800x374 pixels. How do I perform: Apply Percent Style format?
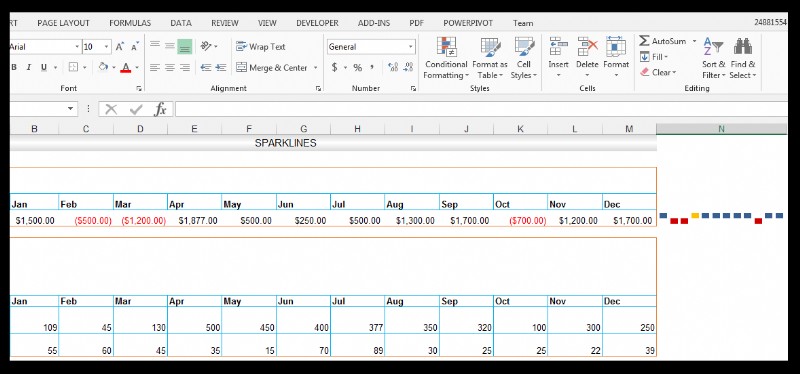pos(358,67)
